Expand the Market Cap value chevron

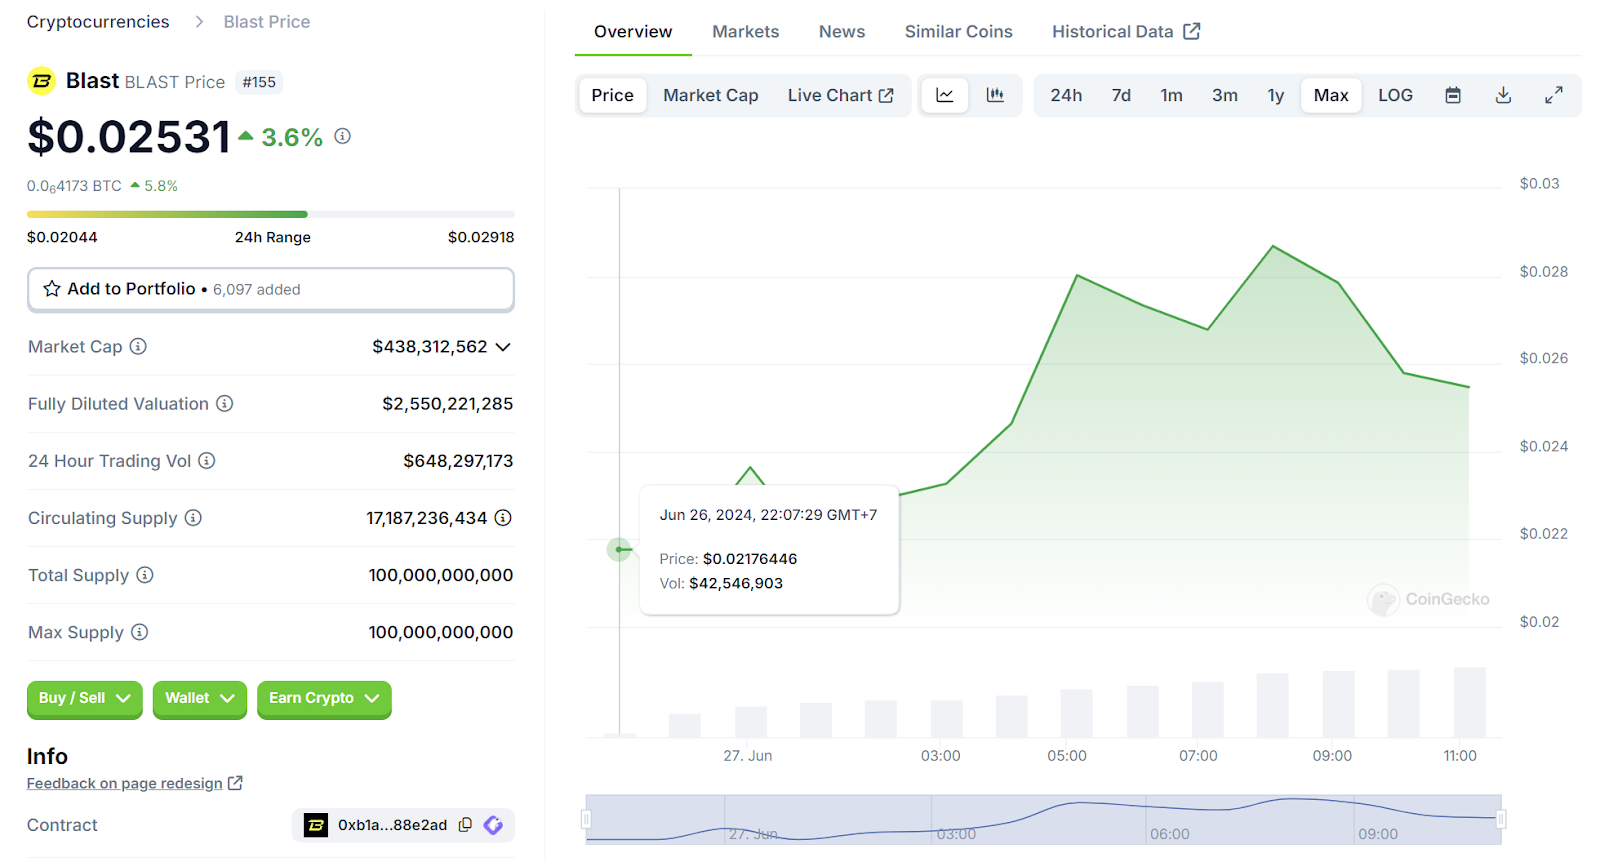(x=503, y=347)
